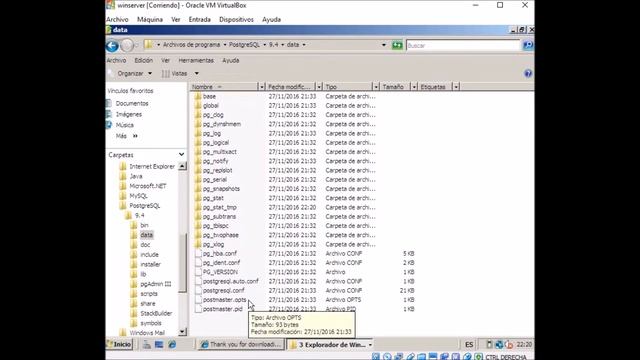Click the forward navigation arrow button
Image resolution: width=640 pixels, height=360 pixels.
[x=127, y=46]
